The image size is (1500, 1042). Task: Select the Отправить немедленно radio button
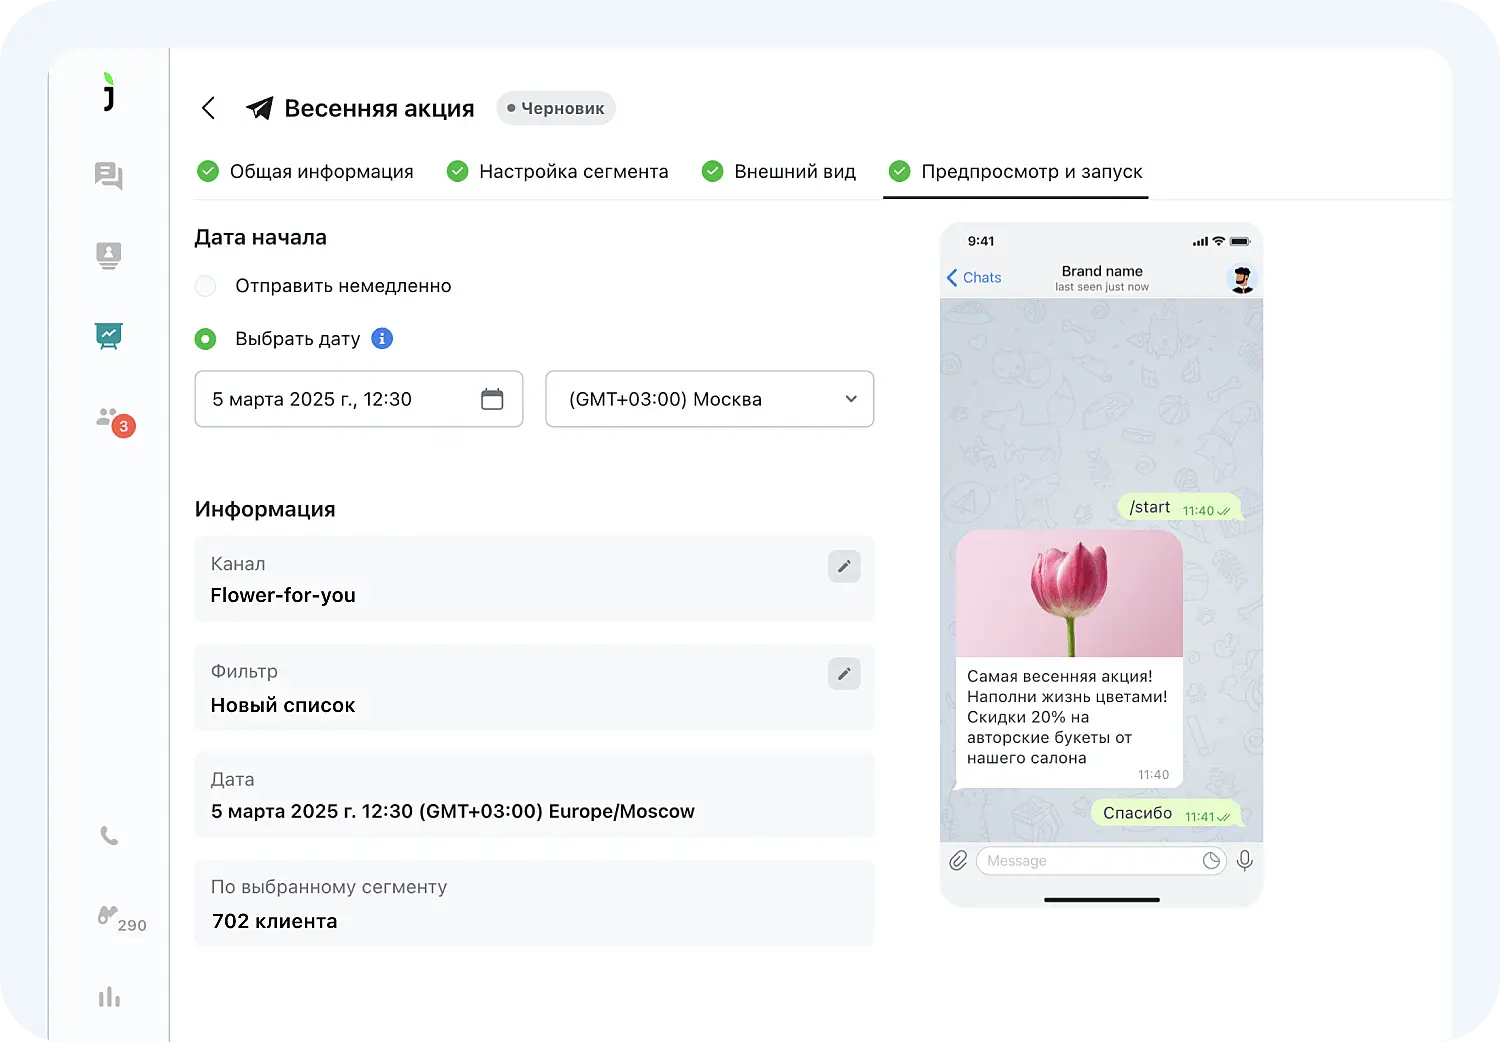205,286
